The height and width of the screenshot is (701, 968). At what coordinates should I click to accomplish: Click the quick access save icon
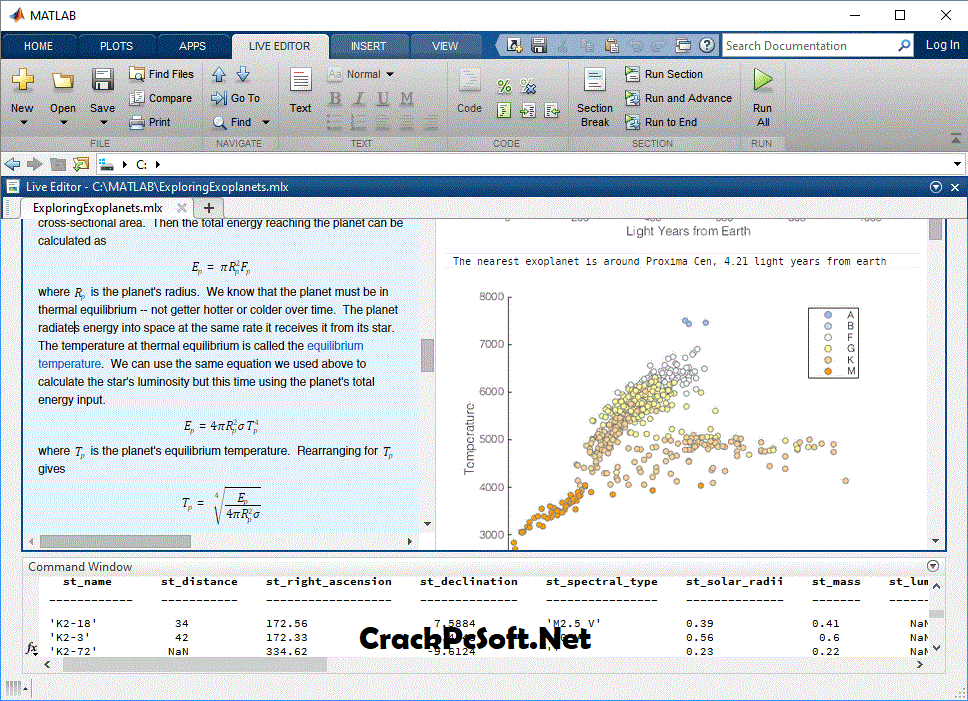[539, 45]
